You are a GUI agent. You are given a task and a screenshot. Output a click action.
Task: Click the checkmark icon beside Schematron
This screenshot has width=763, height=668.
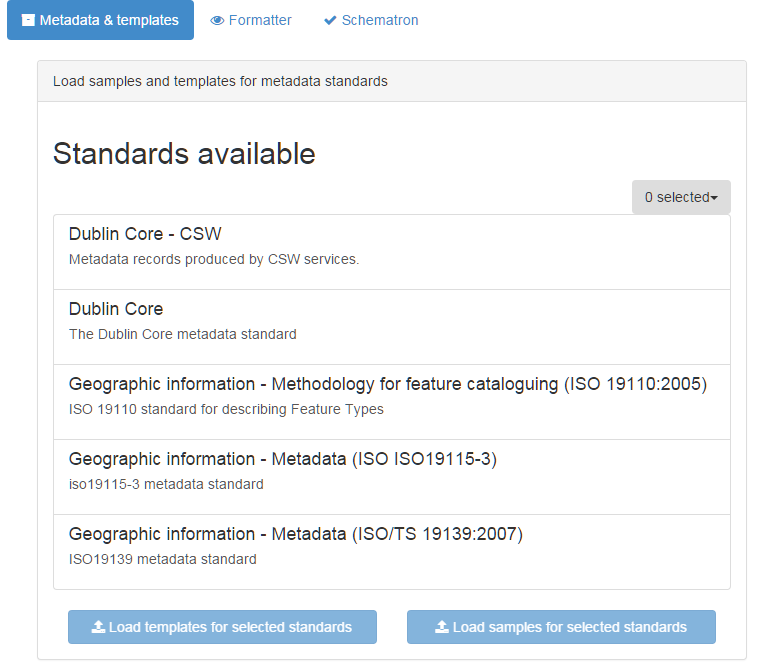pos(330,20)
